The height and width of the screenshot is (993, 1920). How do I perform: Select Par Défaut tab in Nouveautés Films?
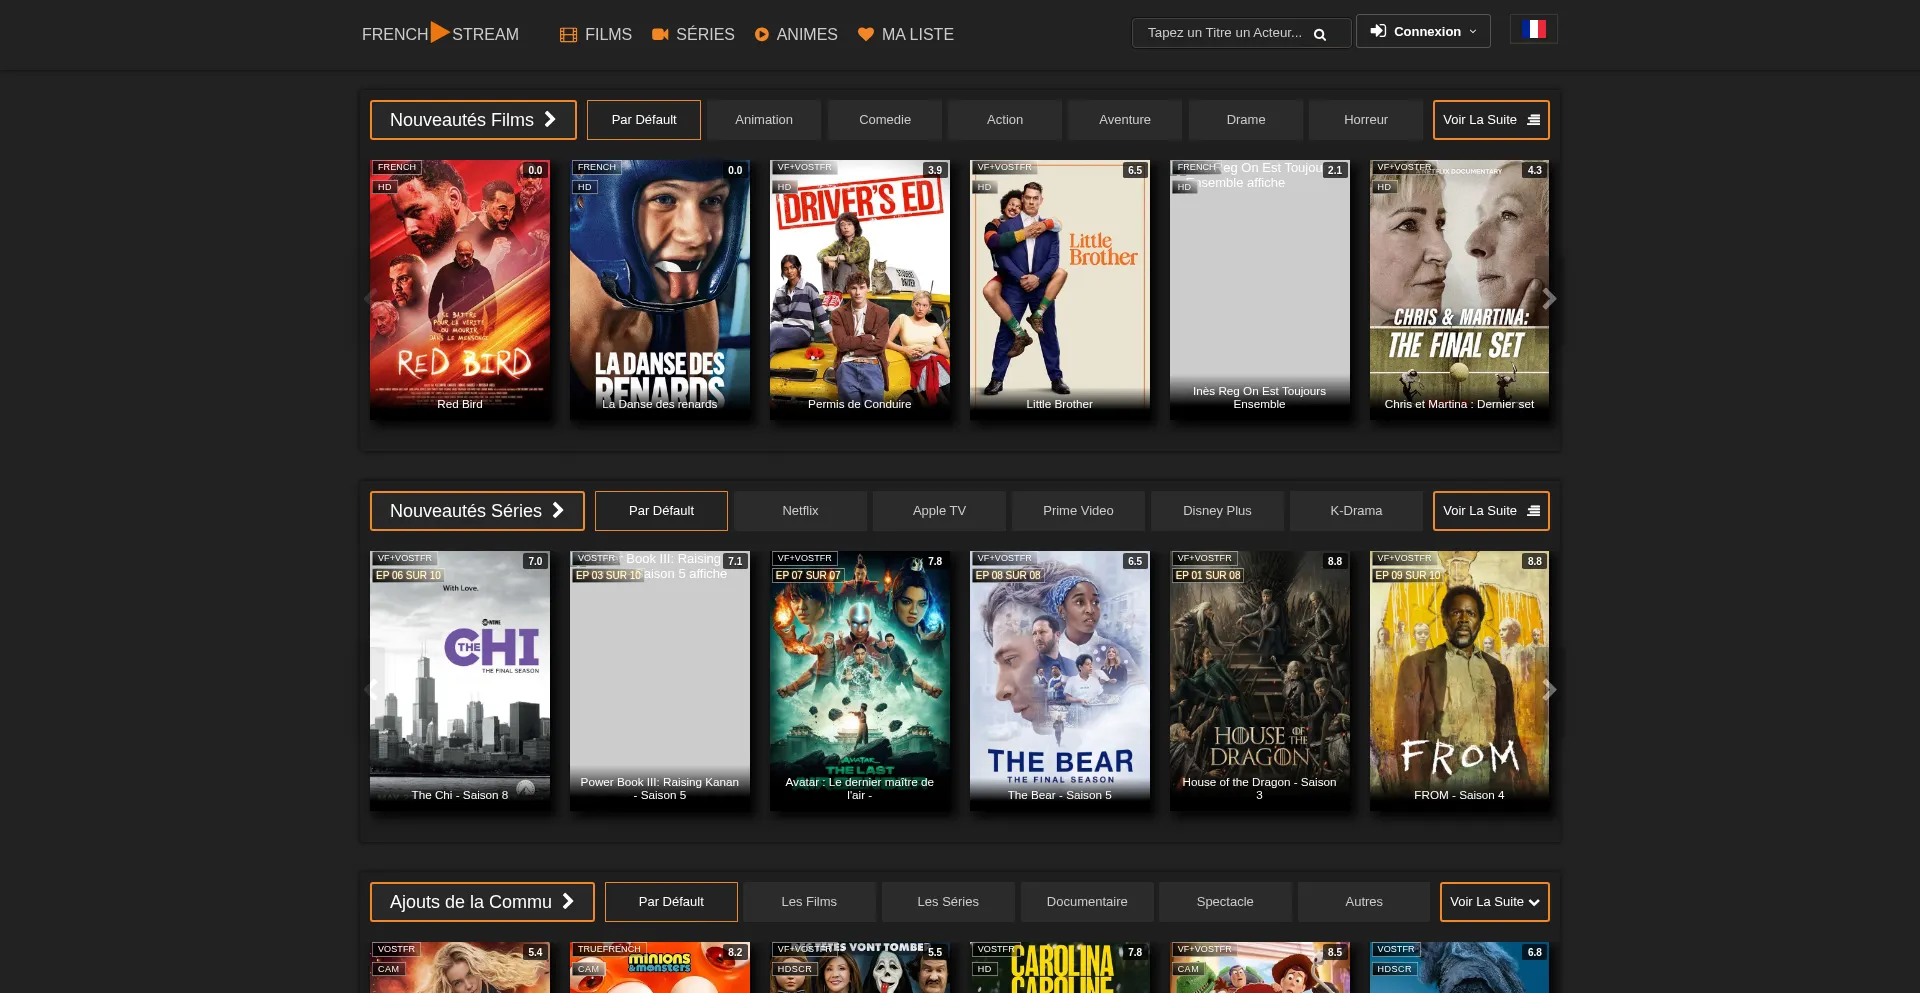click(644, 120)
